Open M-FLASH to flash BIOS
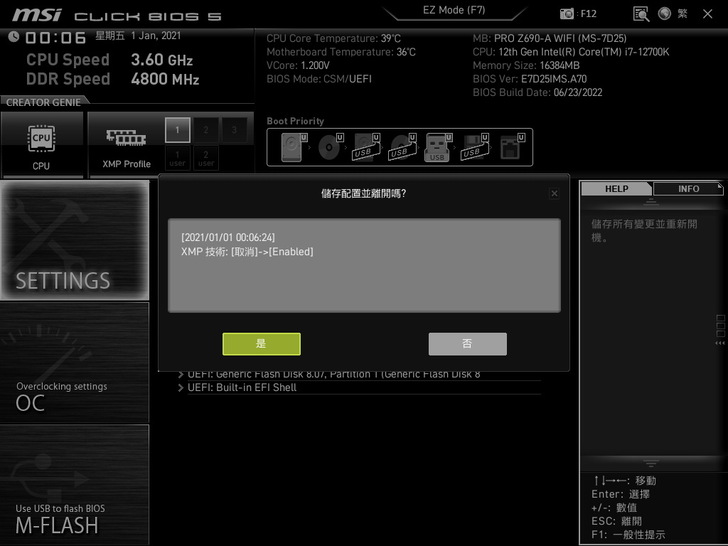Screen dimensions: 728x546 [74, 485]
